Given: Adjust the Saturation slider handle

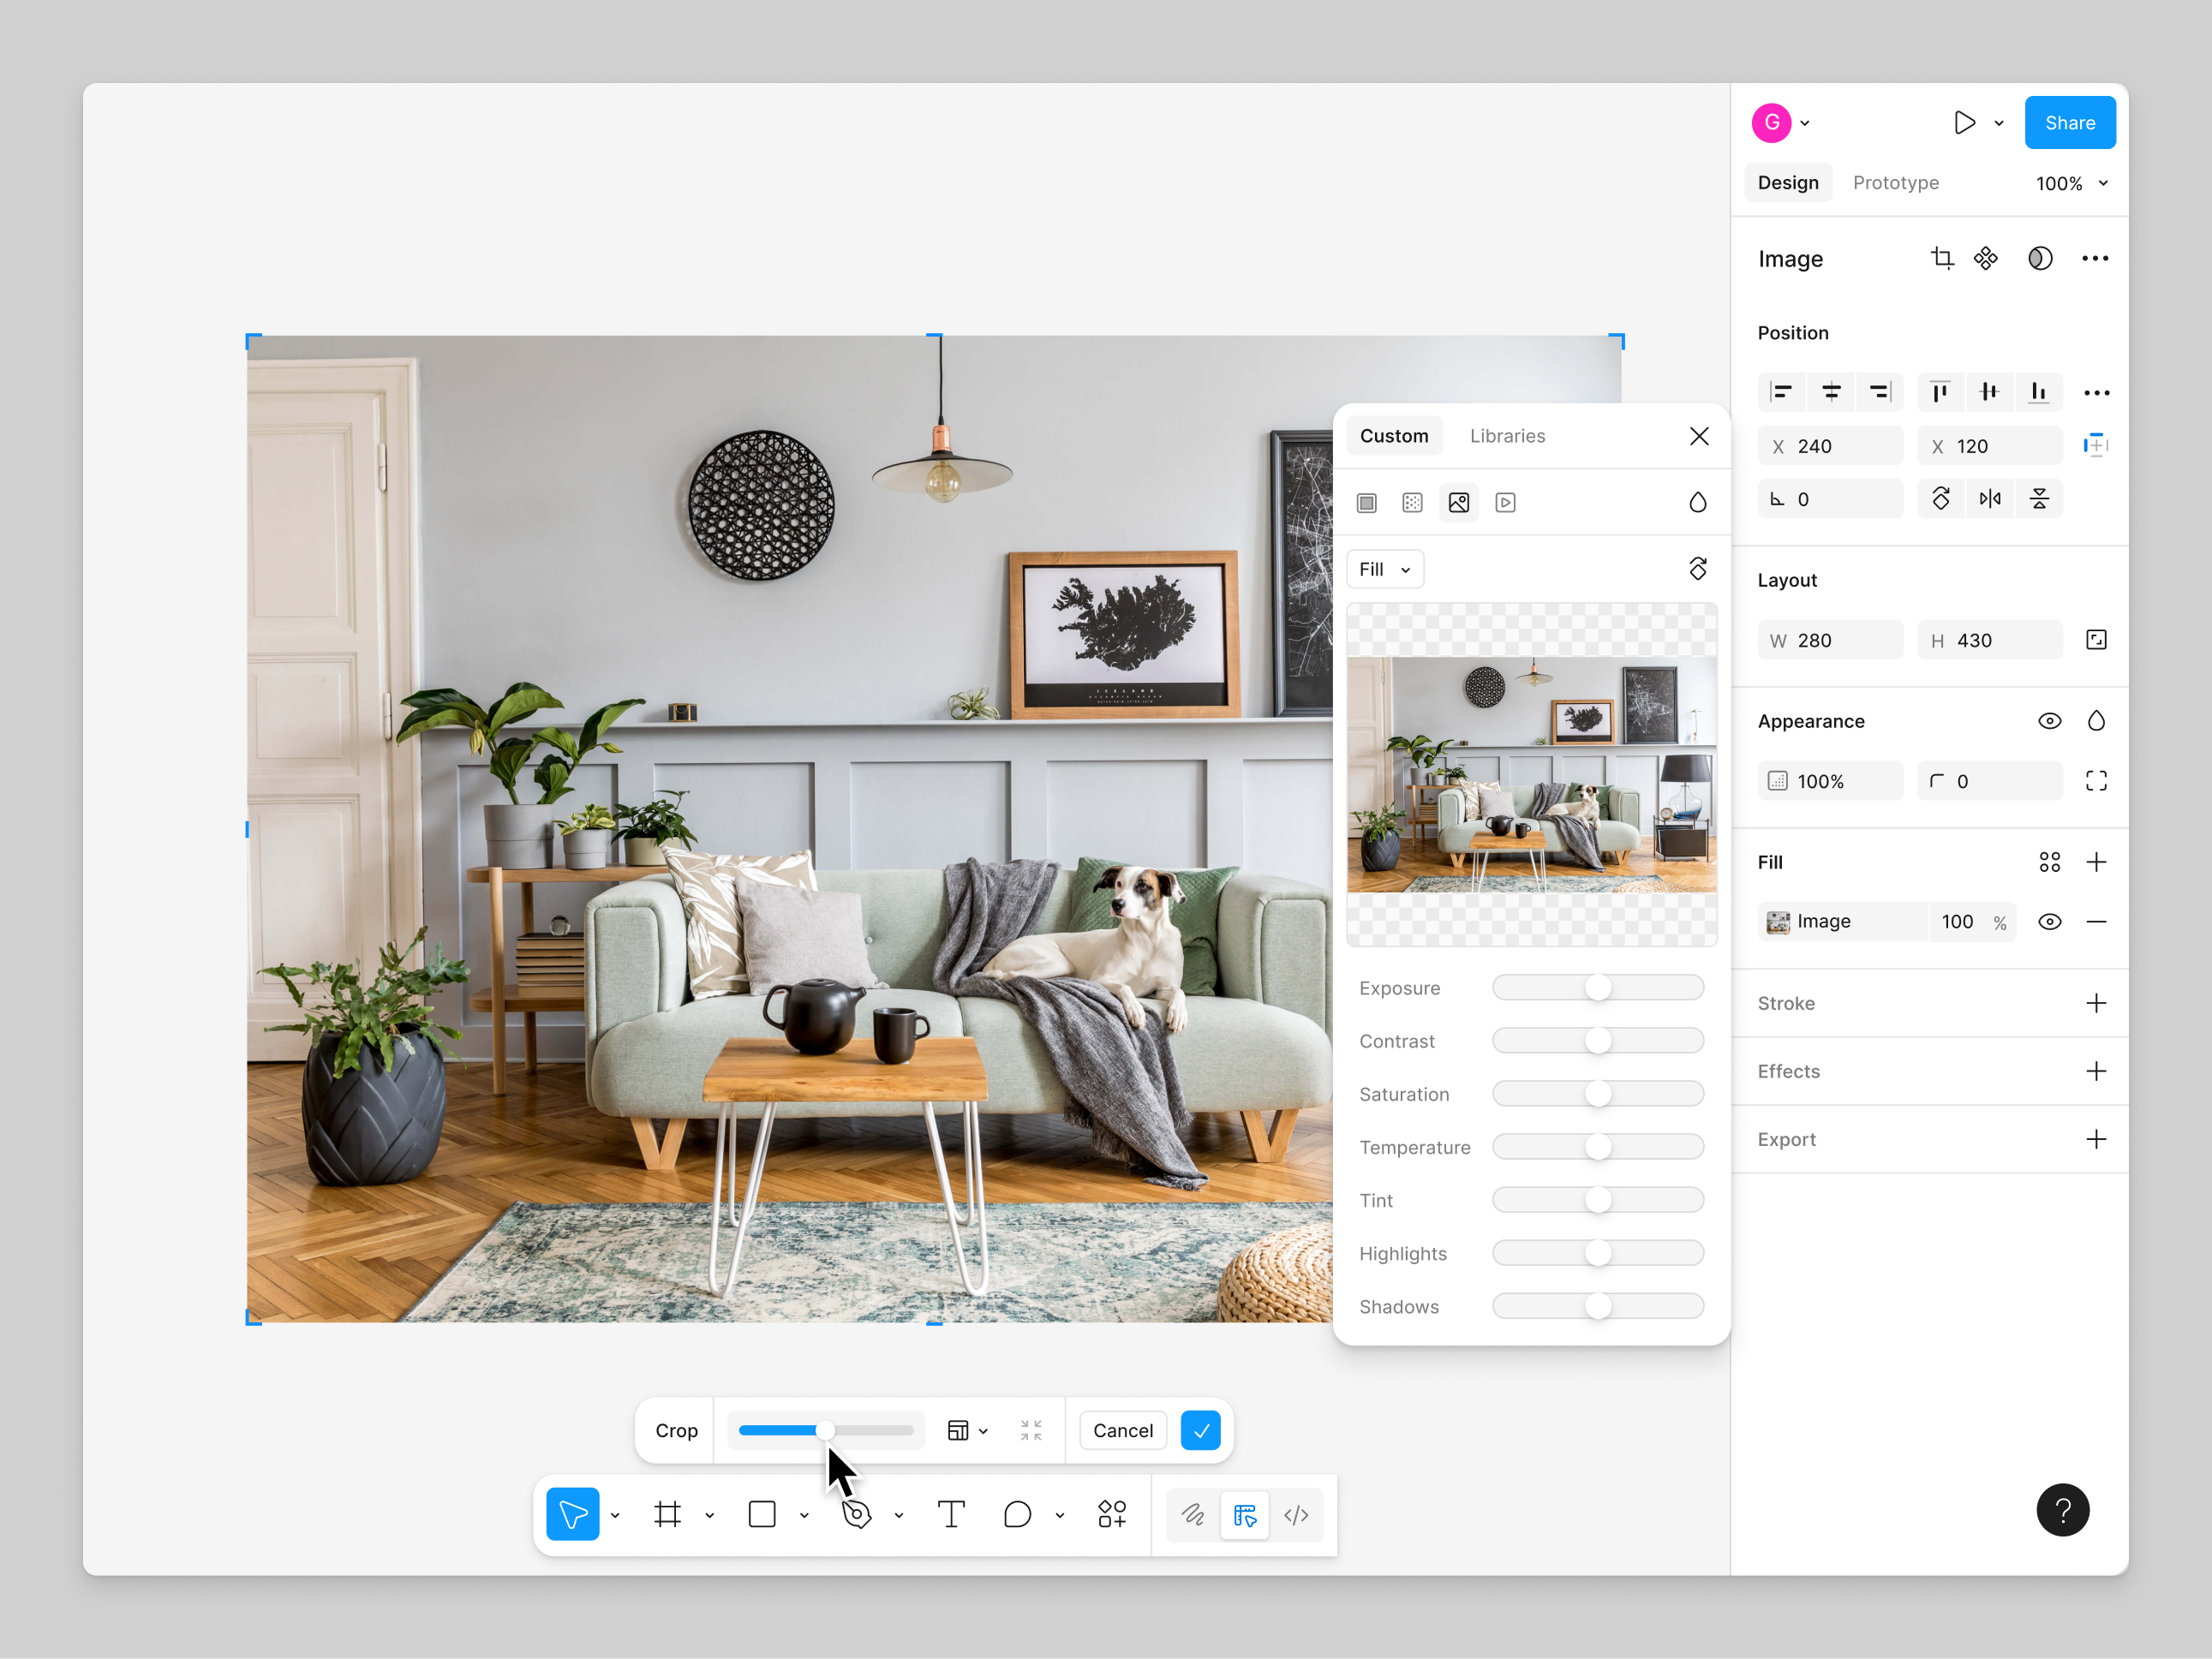Looking at the screenshot, I should point(1599,1093).
